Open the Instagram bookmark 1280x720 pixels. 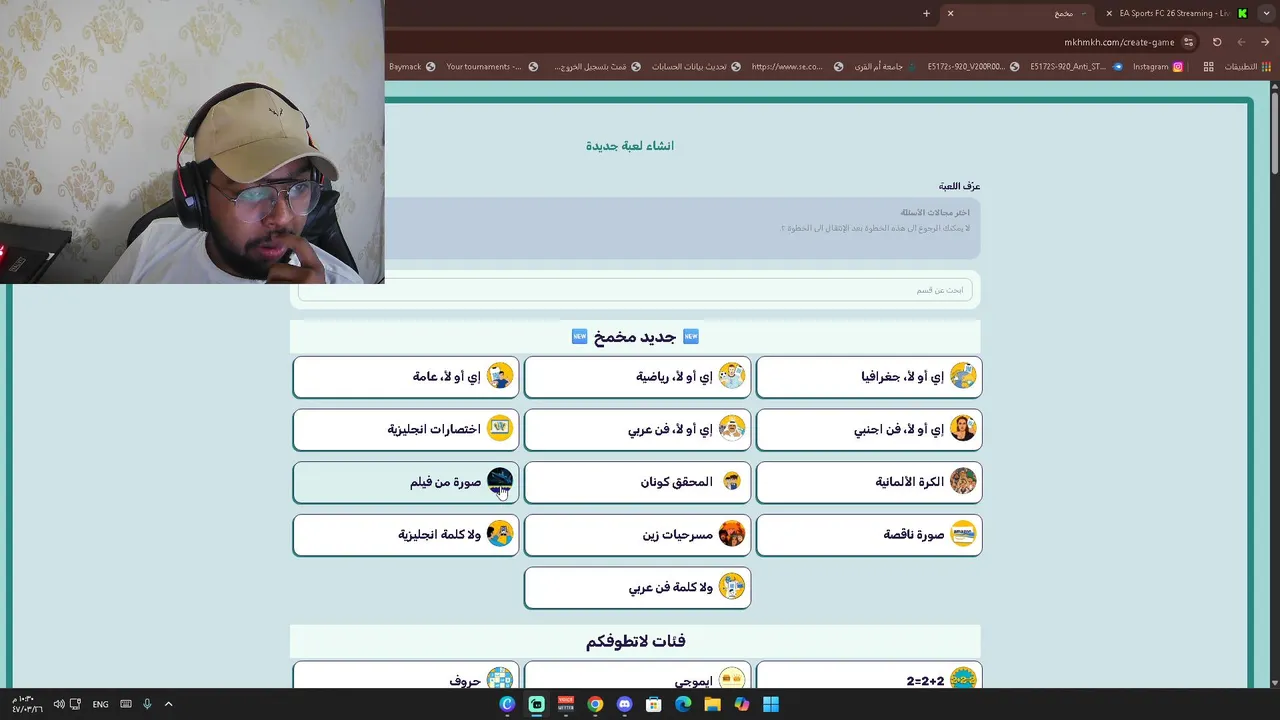(x=1158, y=66)
